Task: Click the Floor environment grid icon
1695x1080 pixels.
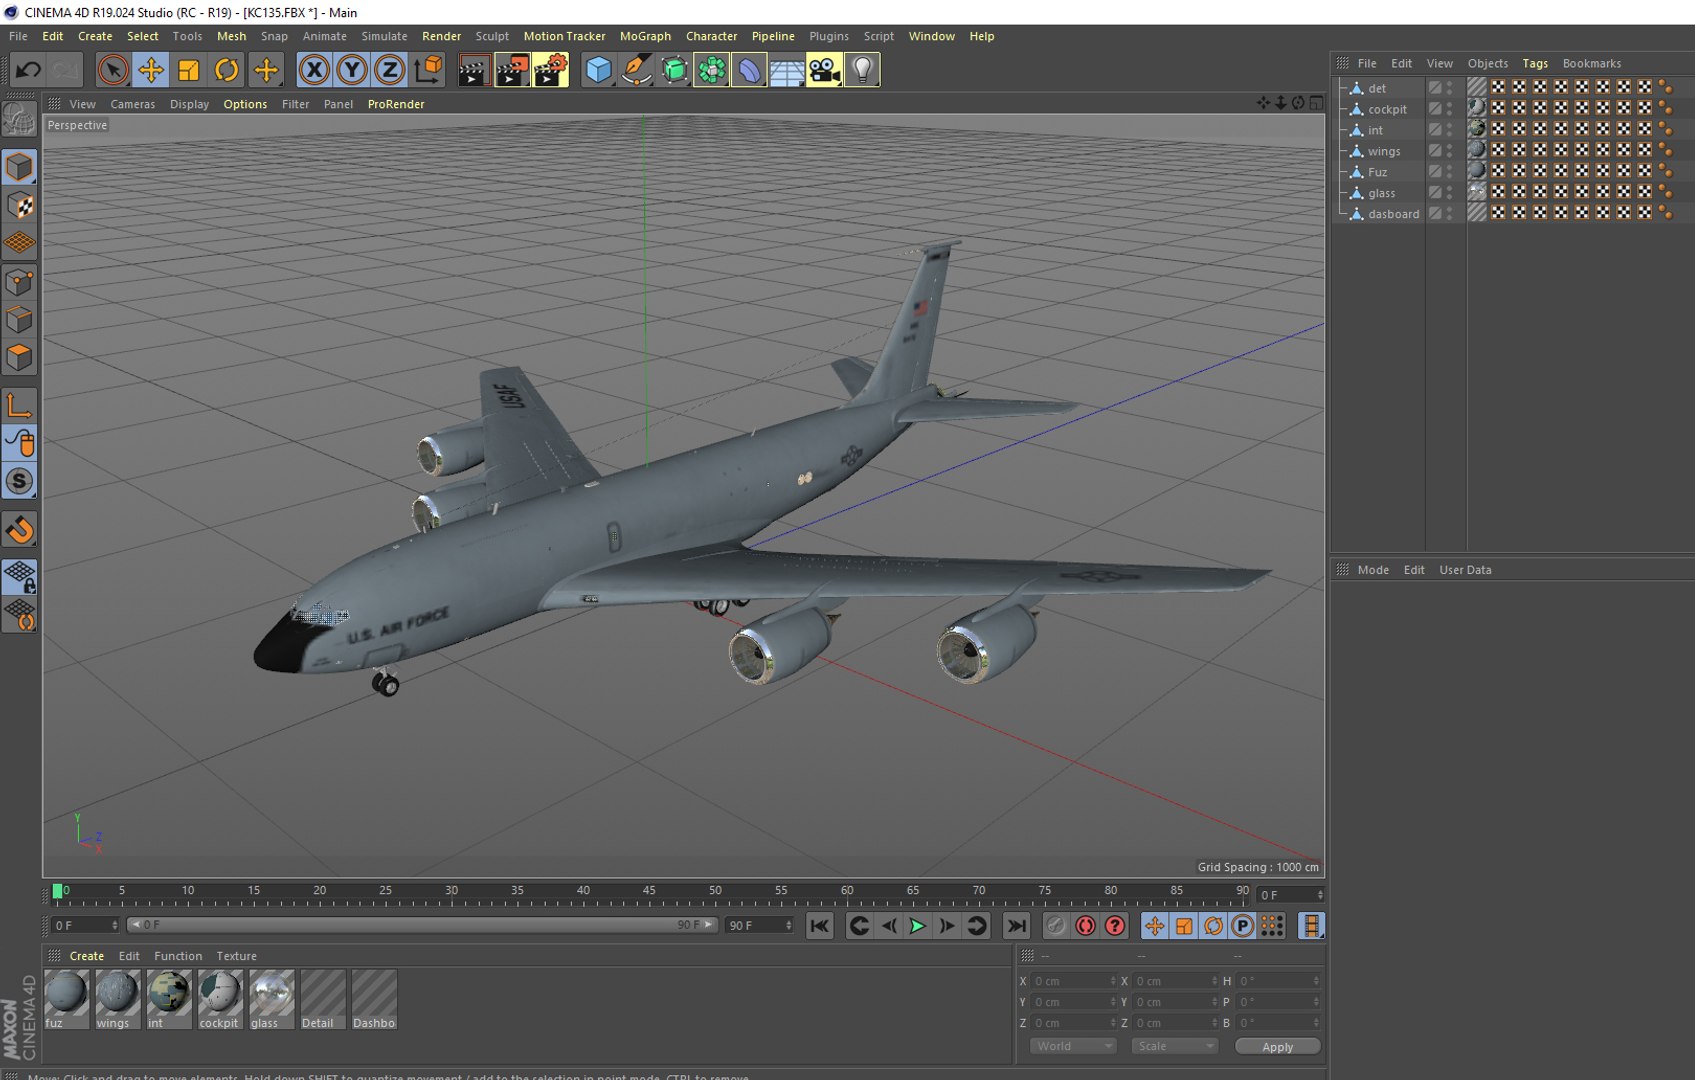Action: [786, 70]
